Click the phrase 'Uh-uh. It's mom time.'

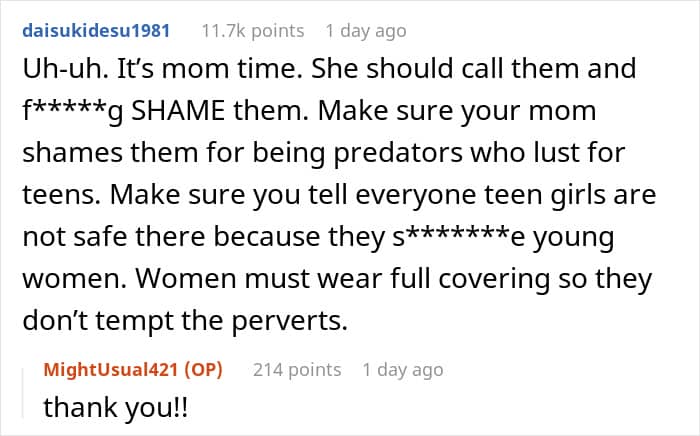163,69
